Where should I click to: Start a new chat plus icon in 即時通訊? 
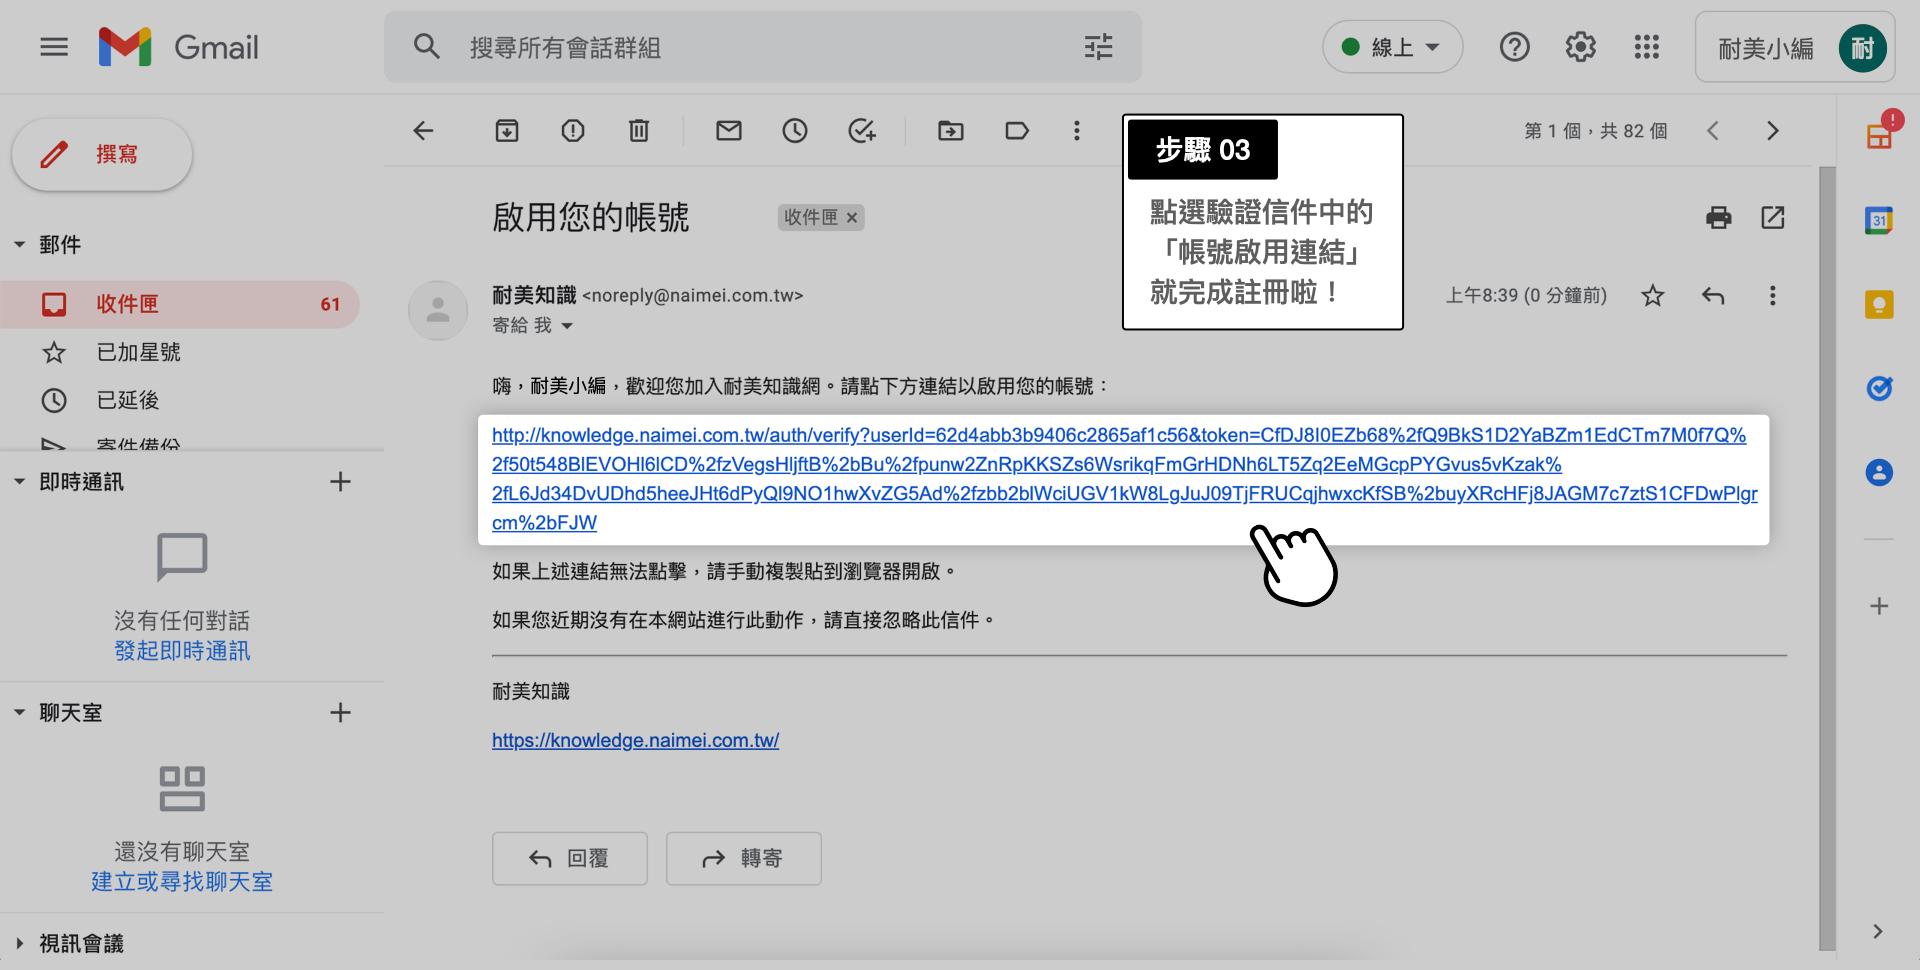(x=340, y=482)
